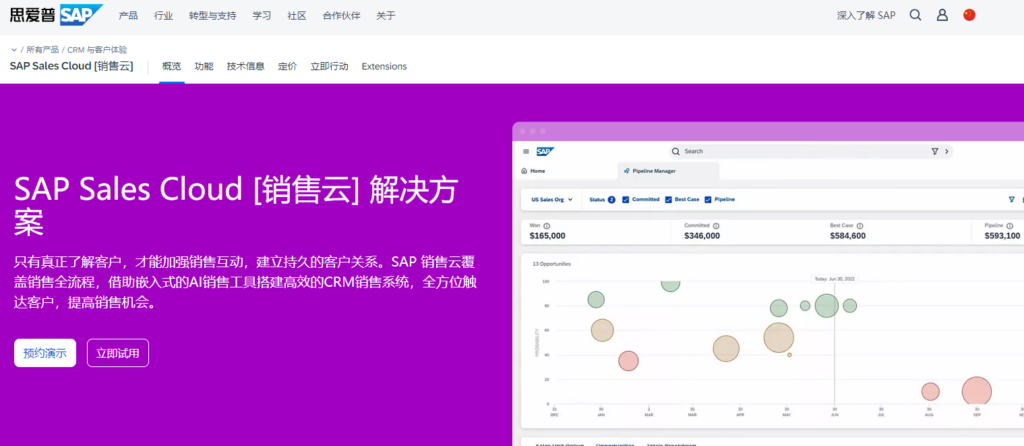Click the $346,000 Committed value
Image resolution: width=1024 pixels, height=446 pixels.
(702, 236)
